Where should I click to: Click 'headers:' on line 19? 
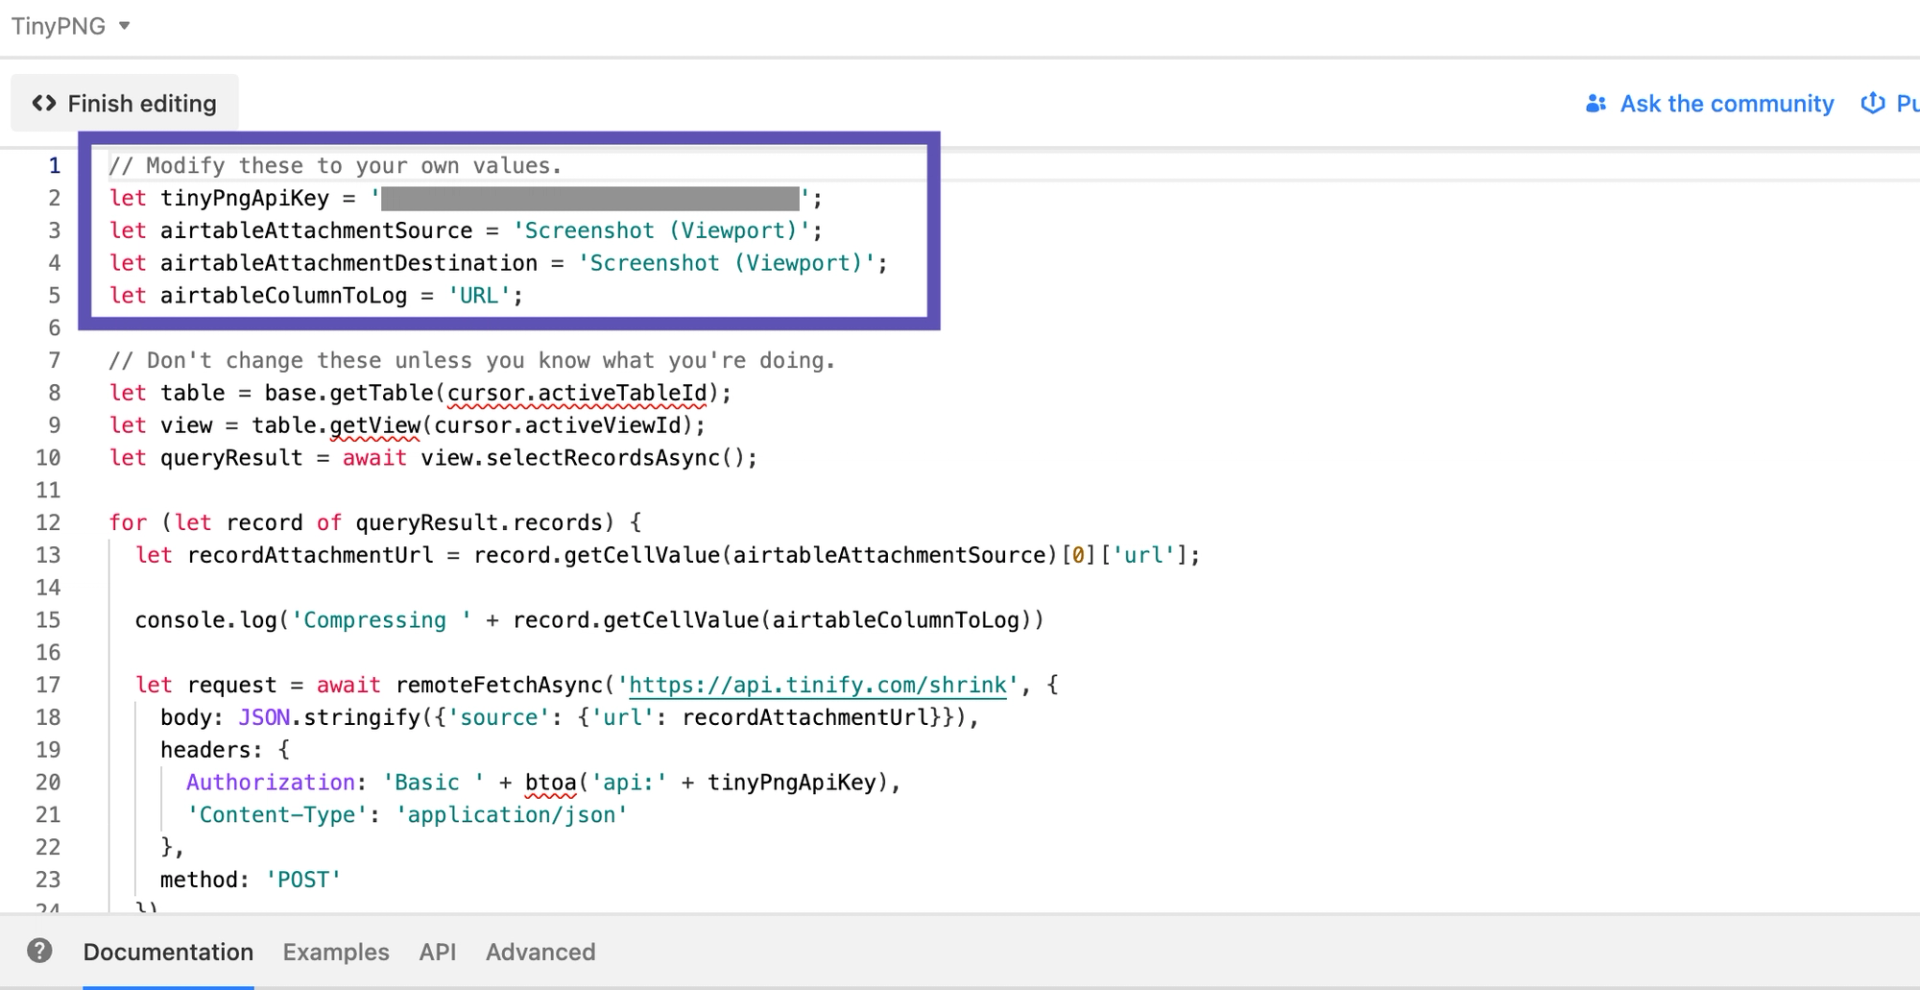[212, 750]
